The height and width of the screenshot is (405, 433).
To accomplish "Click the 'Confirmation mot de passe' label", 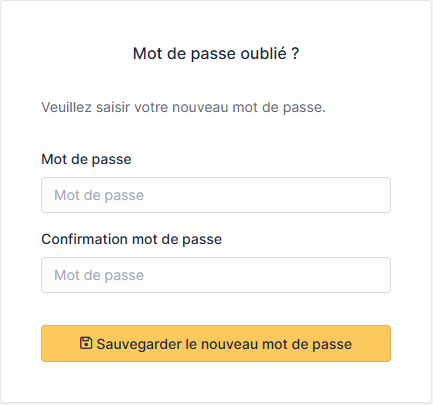I will click(x=132, y=239).
